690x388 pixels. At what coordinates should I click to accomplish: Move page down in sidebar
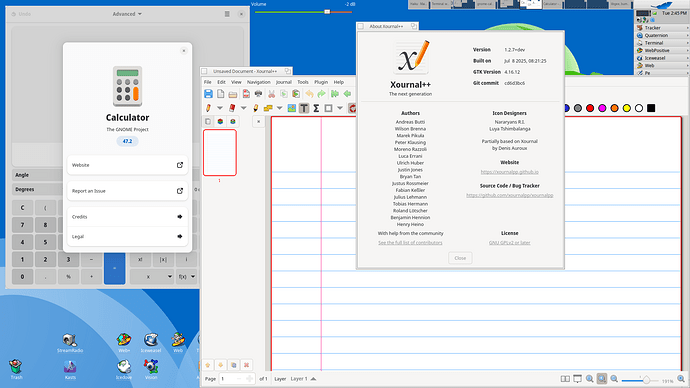pyautogui.click(x=220, y=365)
